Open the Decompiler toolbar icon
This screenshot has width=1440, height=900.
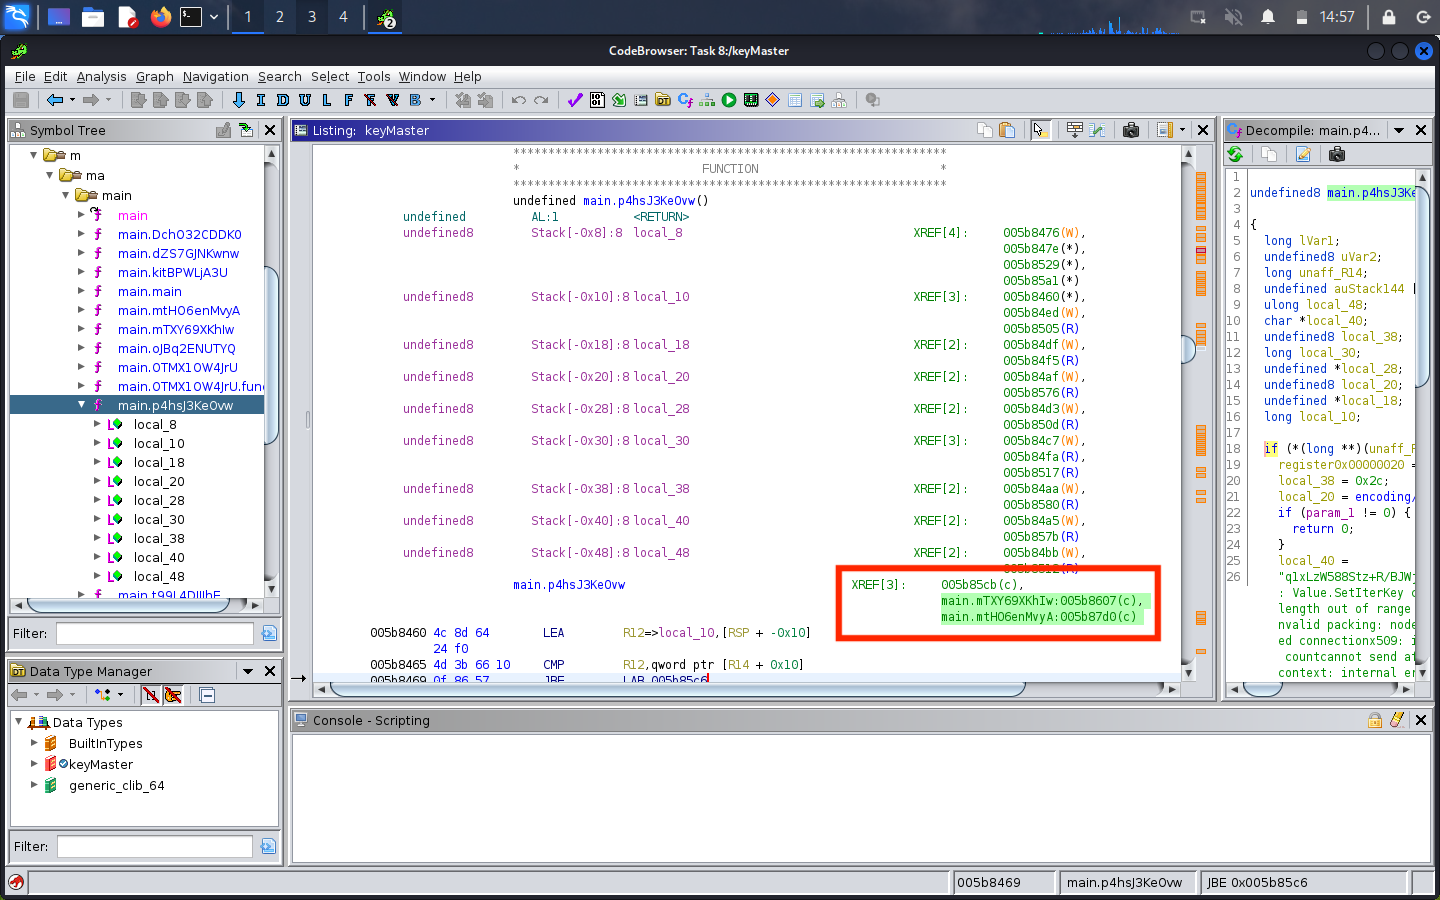pyautogui.click(x=685, y=100)
